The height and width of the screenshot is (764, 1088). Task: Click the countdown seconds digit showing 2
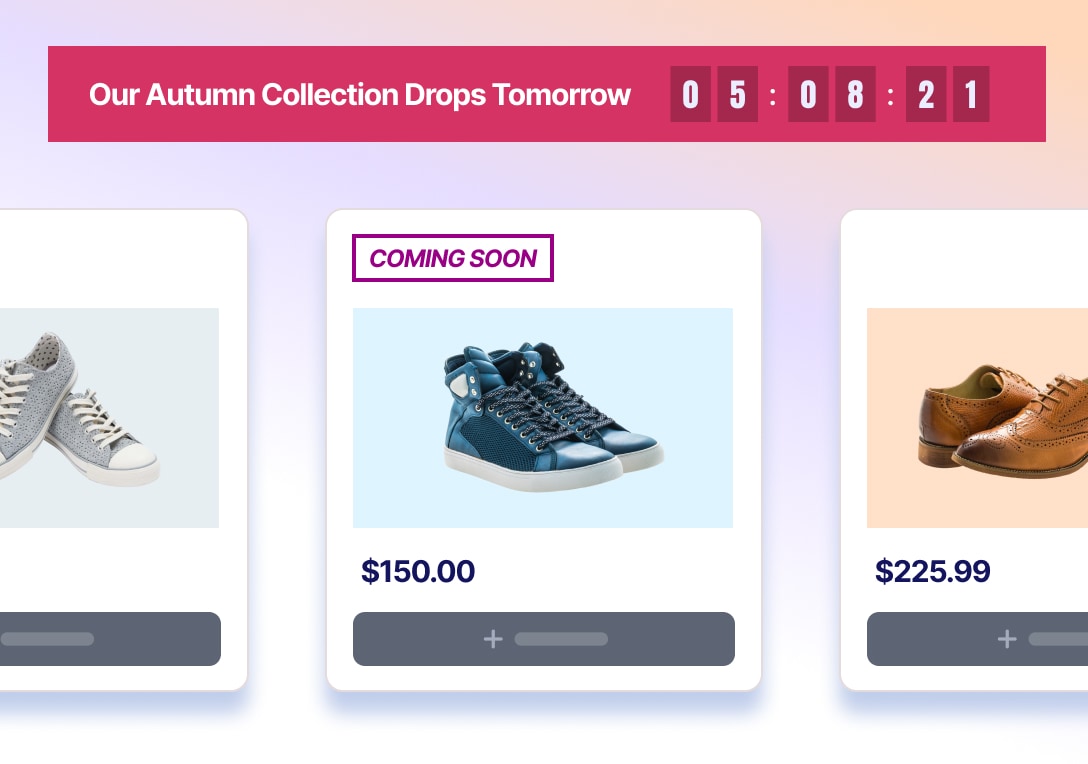click(x=925, y=94)
